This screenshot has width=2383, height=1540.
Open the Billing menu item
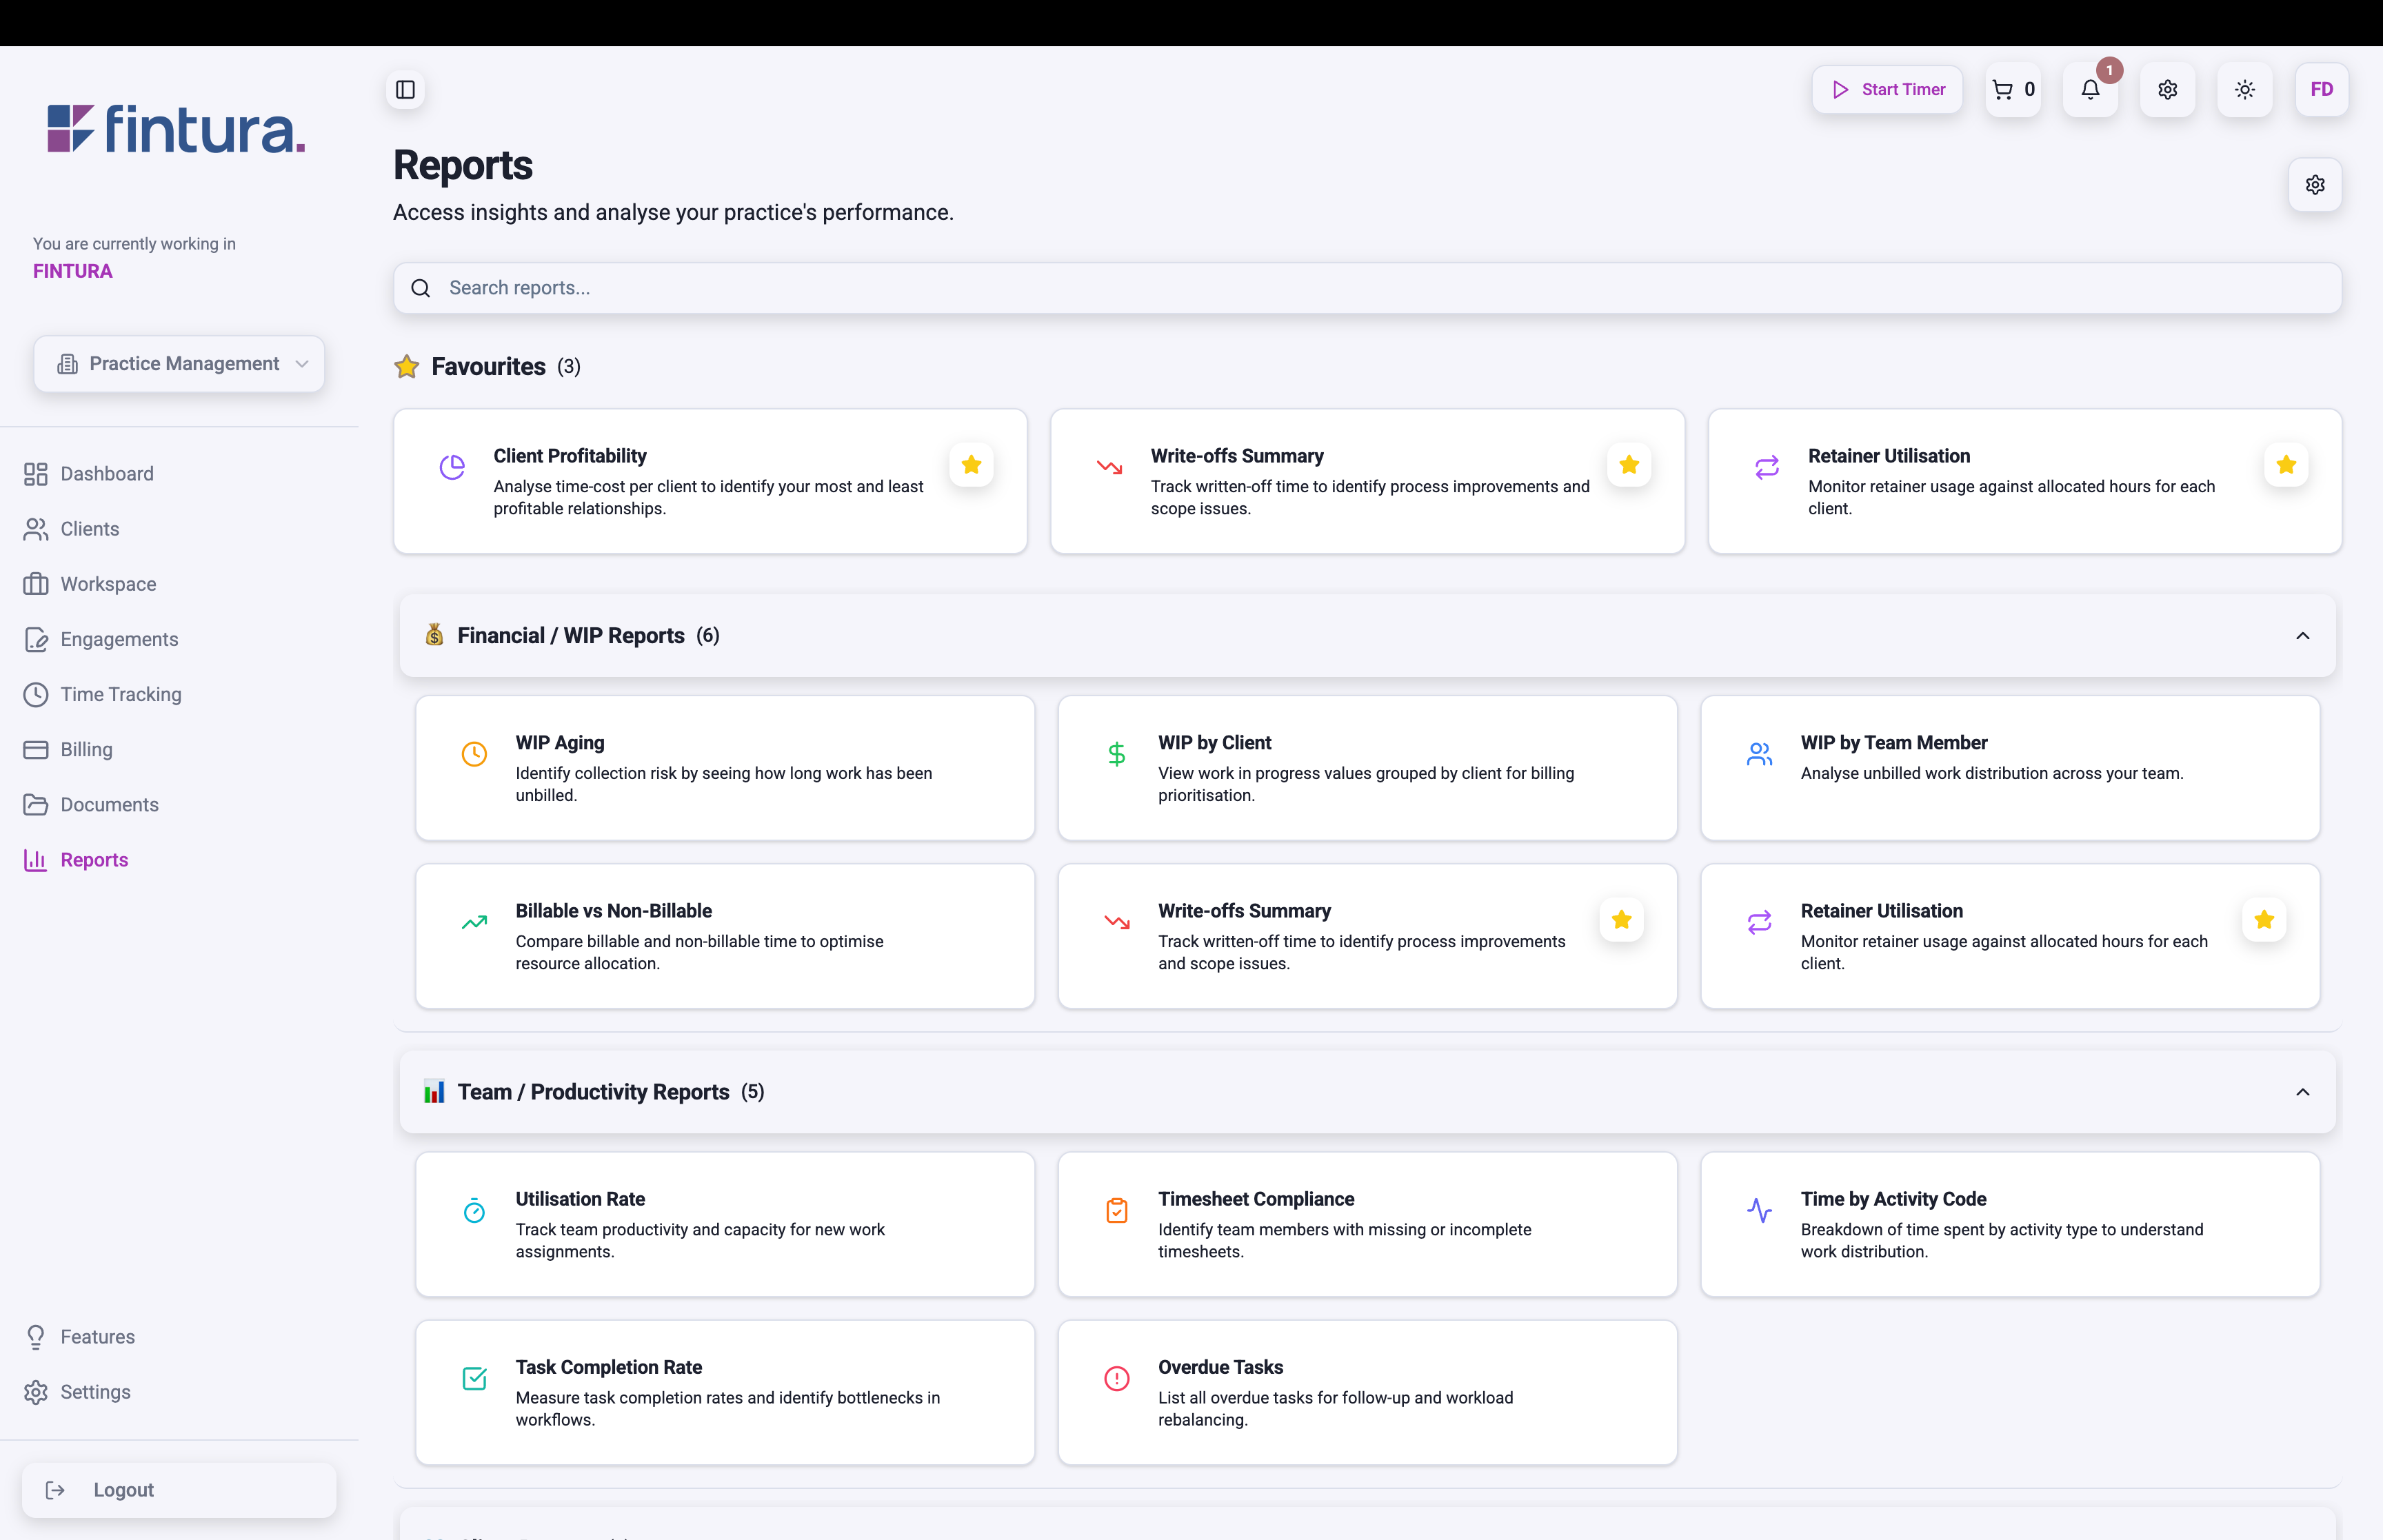tap(86, 749)
